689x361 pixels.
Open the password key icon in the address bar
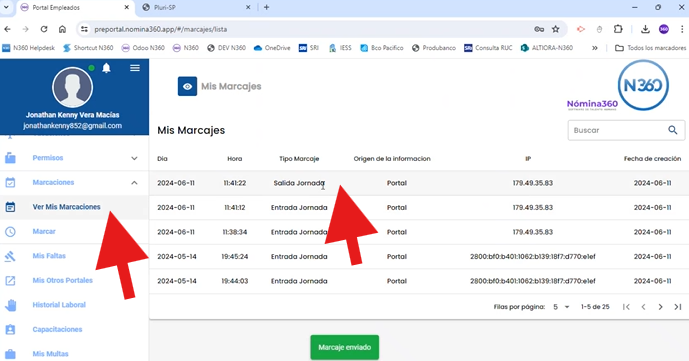(539, 29)
